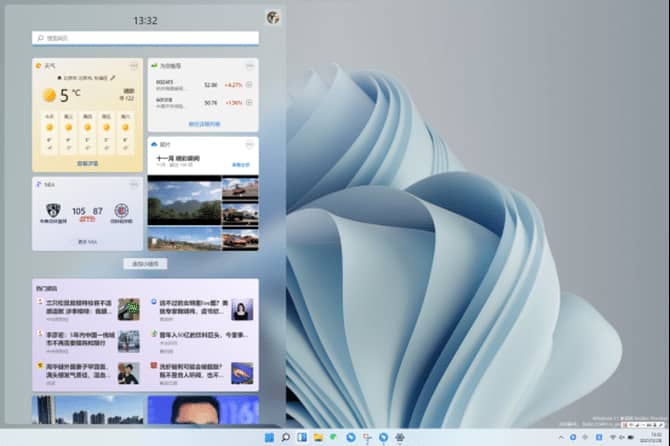Click the full forecast link in weather widget
The width and height of the screenshot is (670, 446).
click(x=88, y=162)
